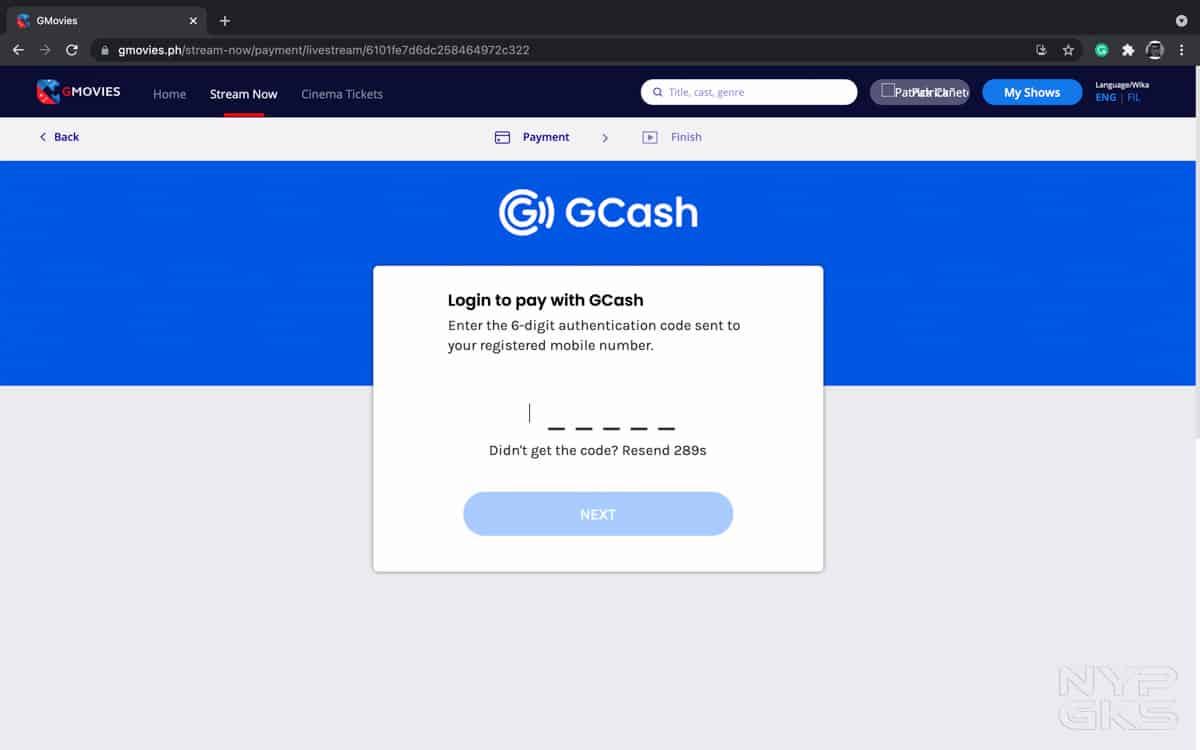Click the Back link below the header
The image size is (1200, 750).
(59, 137)
